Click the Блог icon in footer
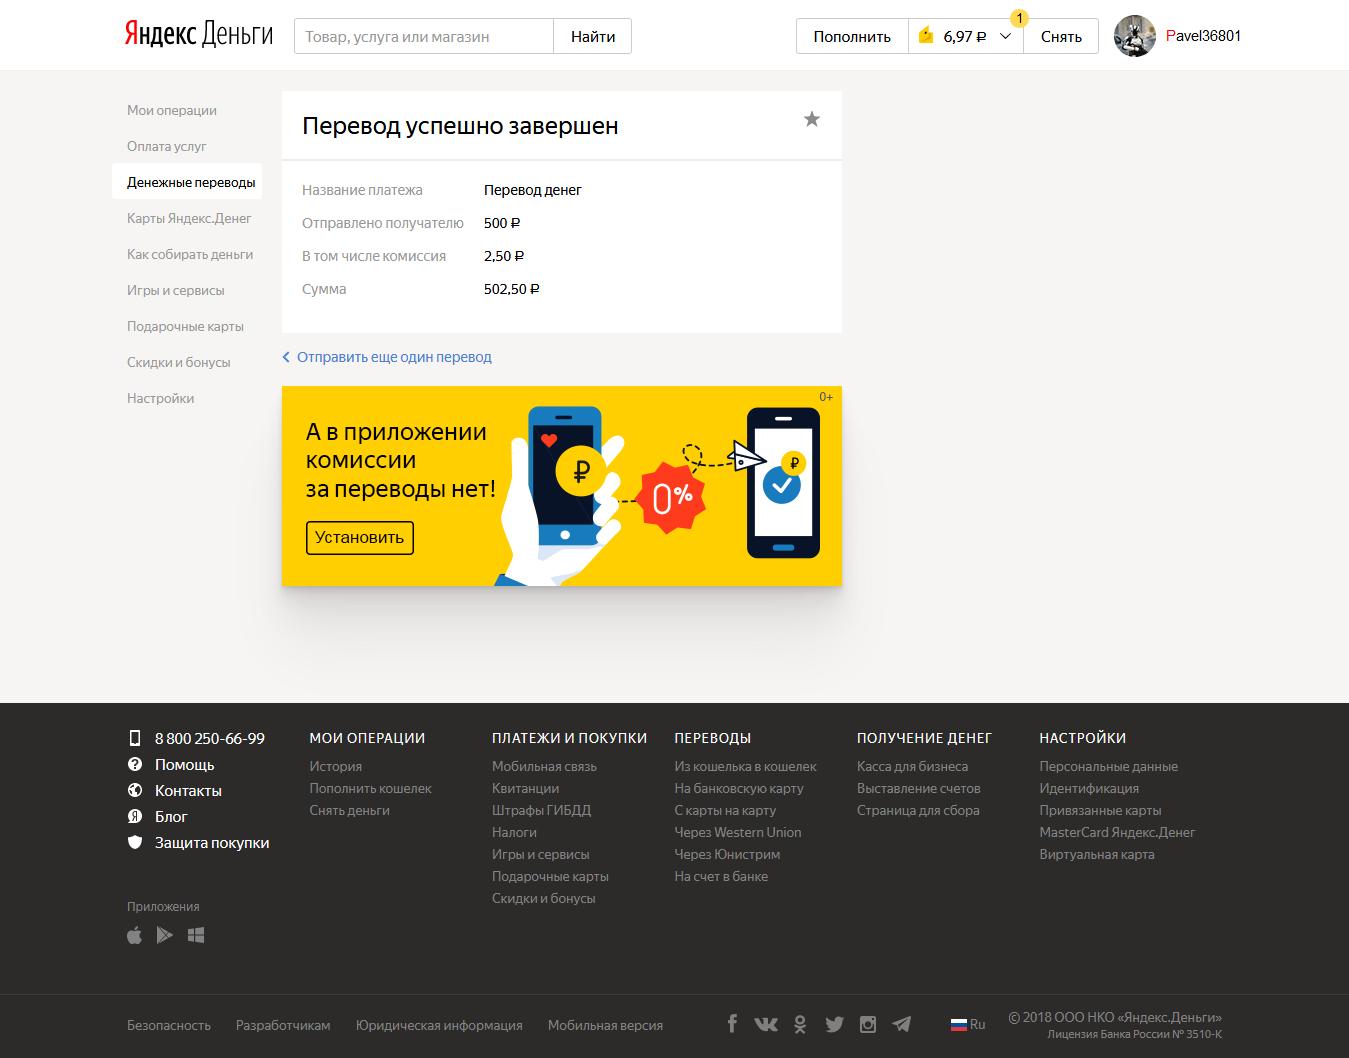Image resolution: width=1349 pixels, height=1058 pixels. point(135,816)
